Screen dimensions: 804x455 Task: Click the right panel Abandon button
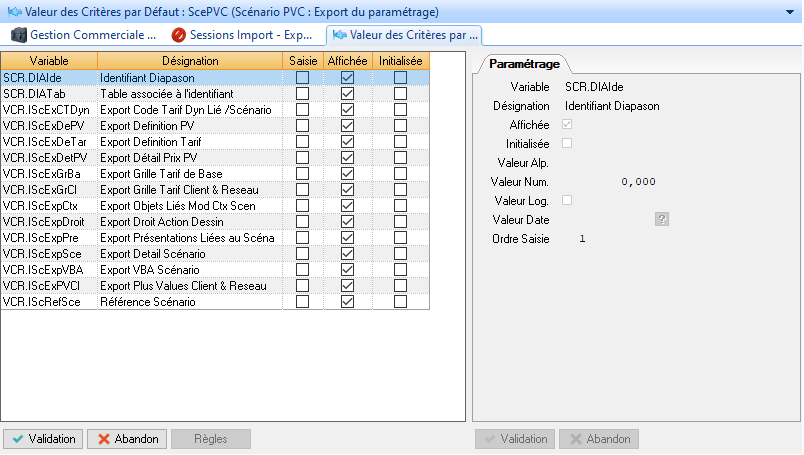pos(598,439)
